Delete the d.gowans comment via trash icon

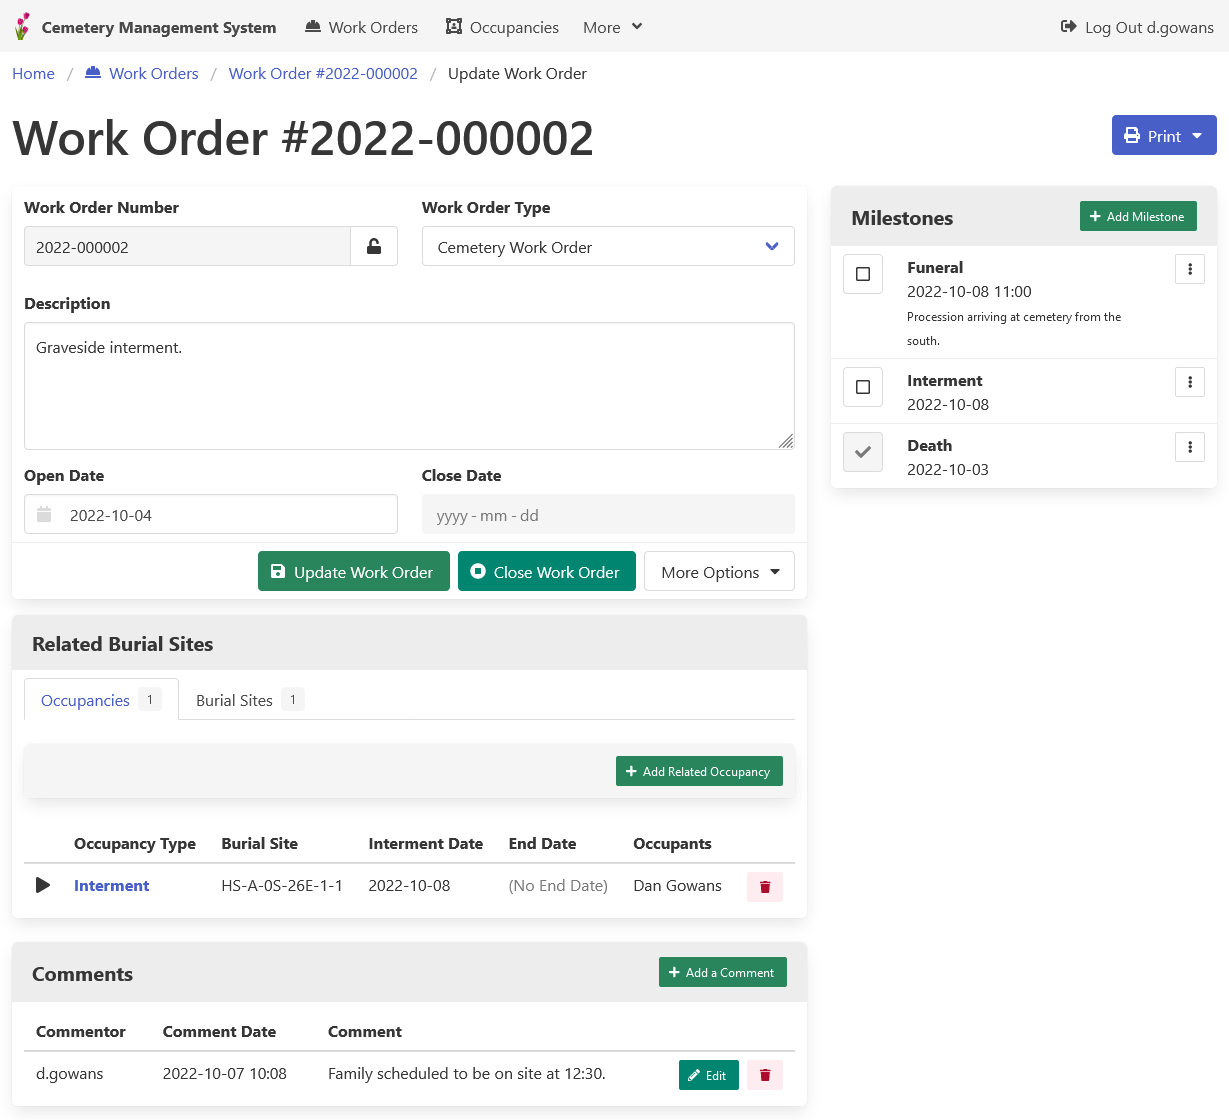point(765,1075)
